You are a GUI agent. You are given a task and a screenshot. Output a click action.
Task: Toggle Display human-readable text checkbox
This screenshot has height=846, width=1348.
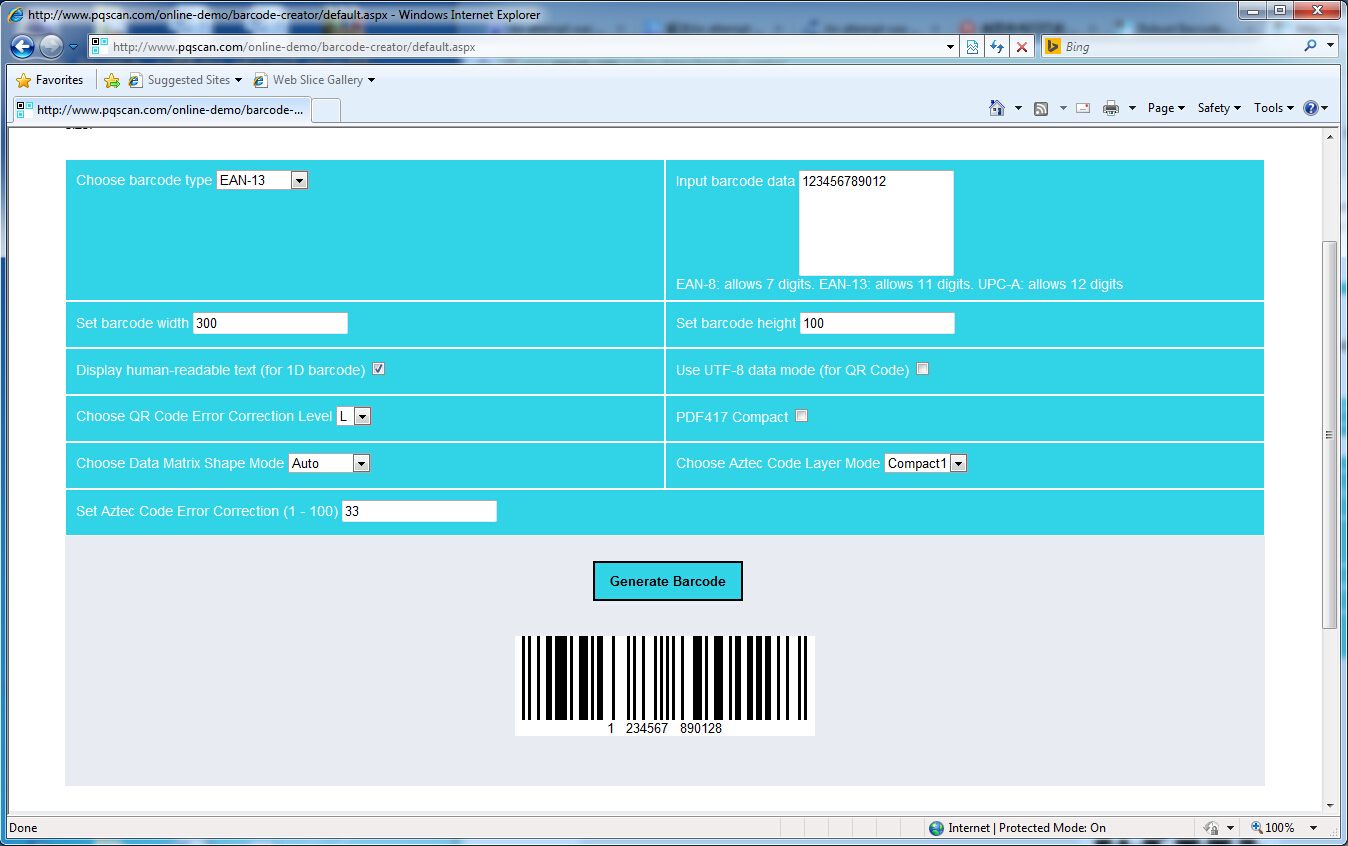point(379,369)
